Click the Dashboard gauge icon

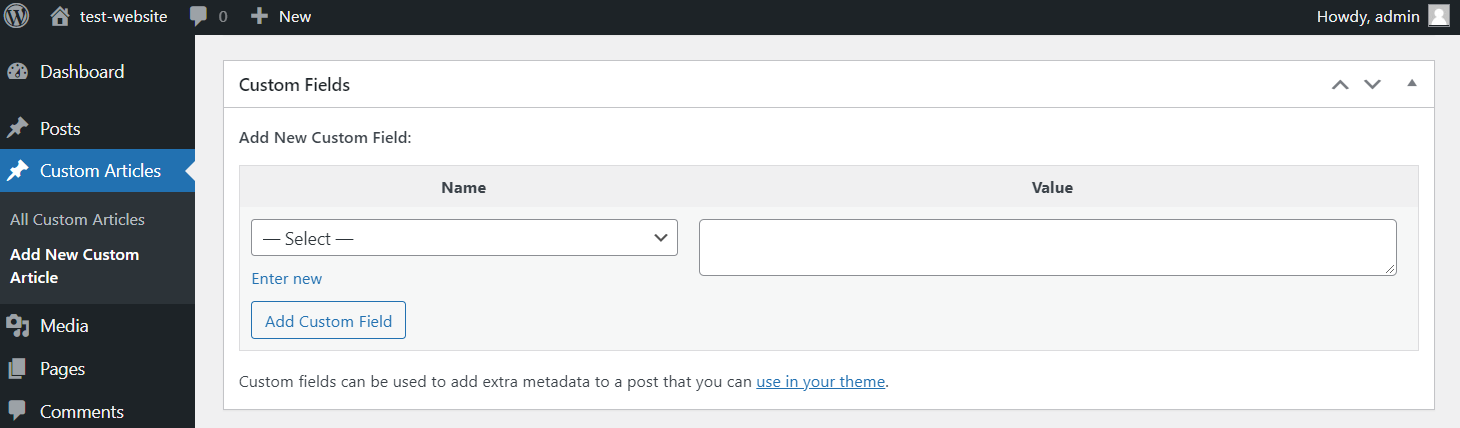[17, 72]
